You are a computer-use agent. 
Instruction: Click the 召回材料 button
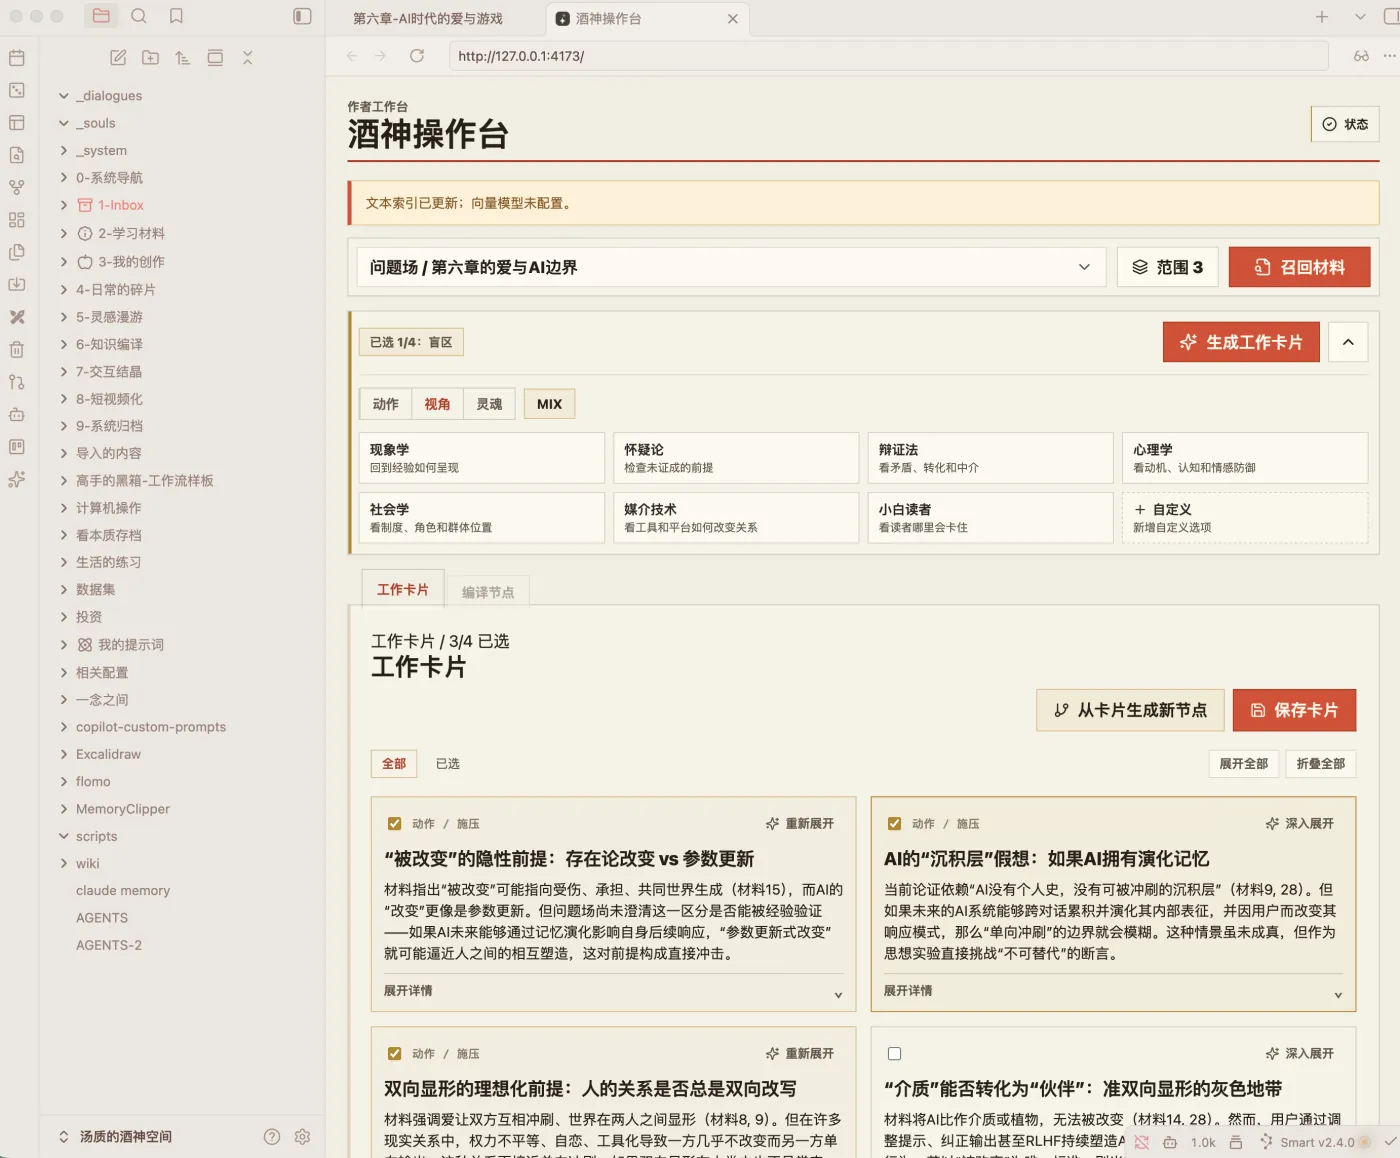(1299, 267)
